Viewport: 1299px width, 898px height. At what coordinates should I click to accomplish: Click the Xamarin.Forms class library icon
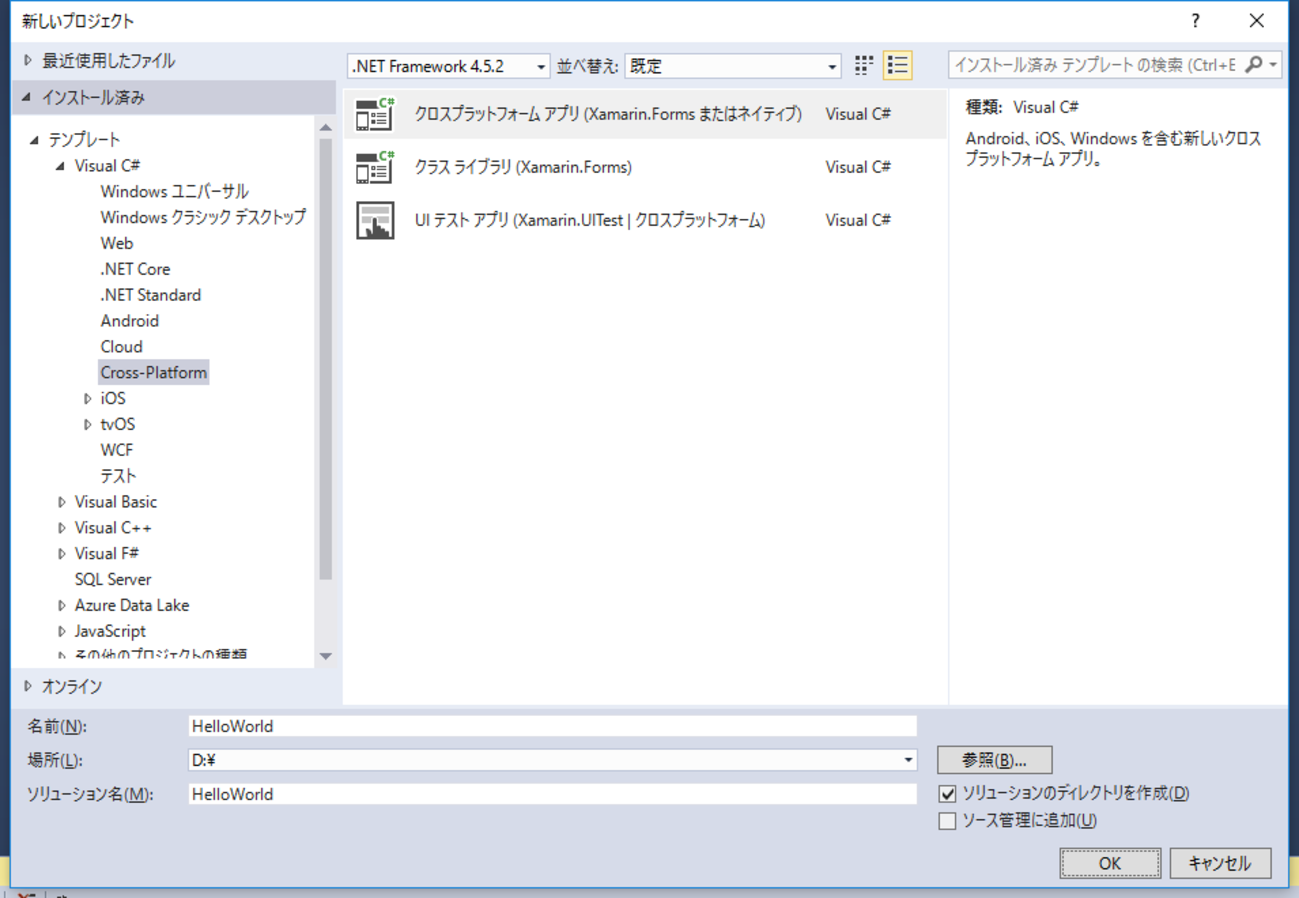point(375,167)
